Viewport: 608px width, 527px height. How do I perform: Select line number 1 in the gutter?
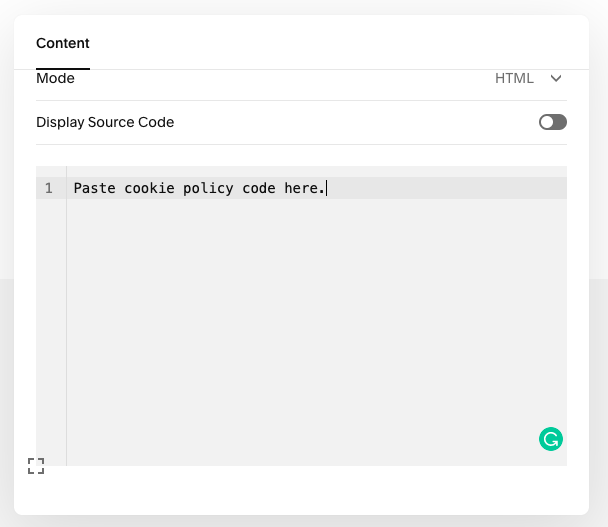coord(48,188)
